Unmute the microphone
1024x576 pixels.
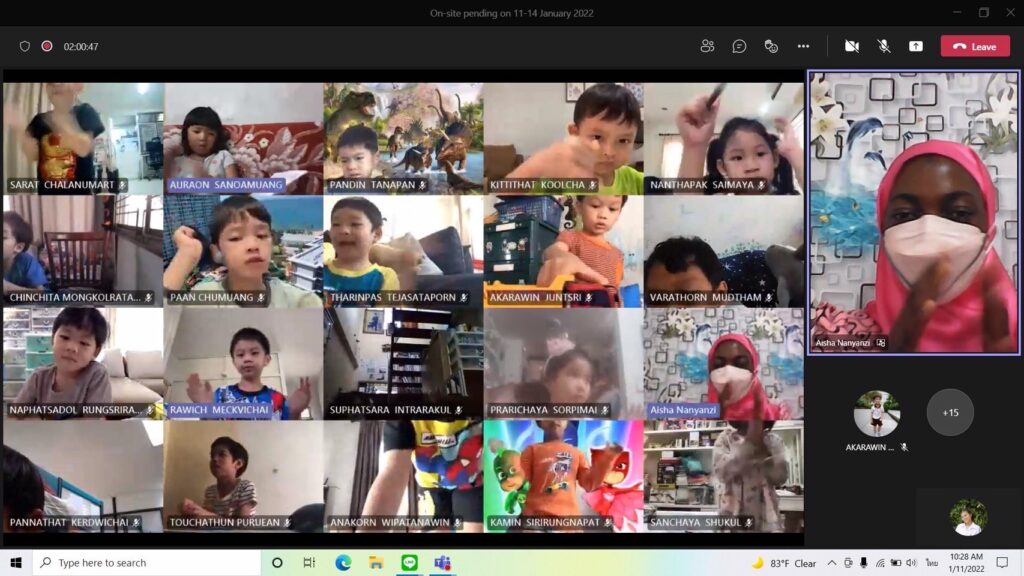884,46
